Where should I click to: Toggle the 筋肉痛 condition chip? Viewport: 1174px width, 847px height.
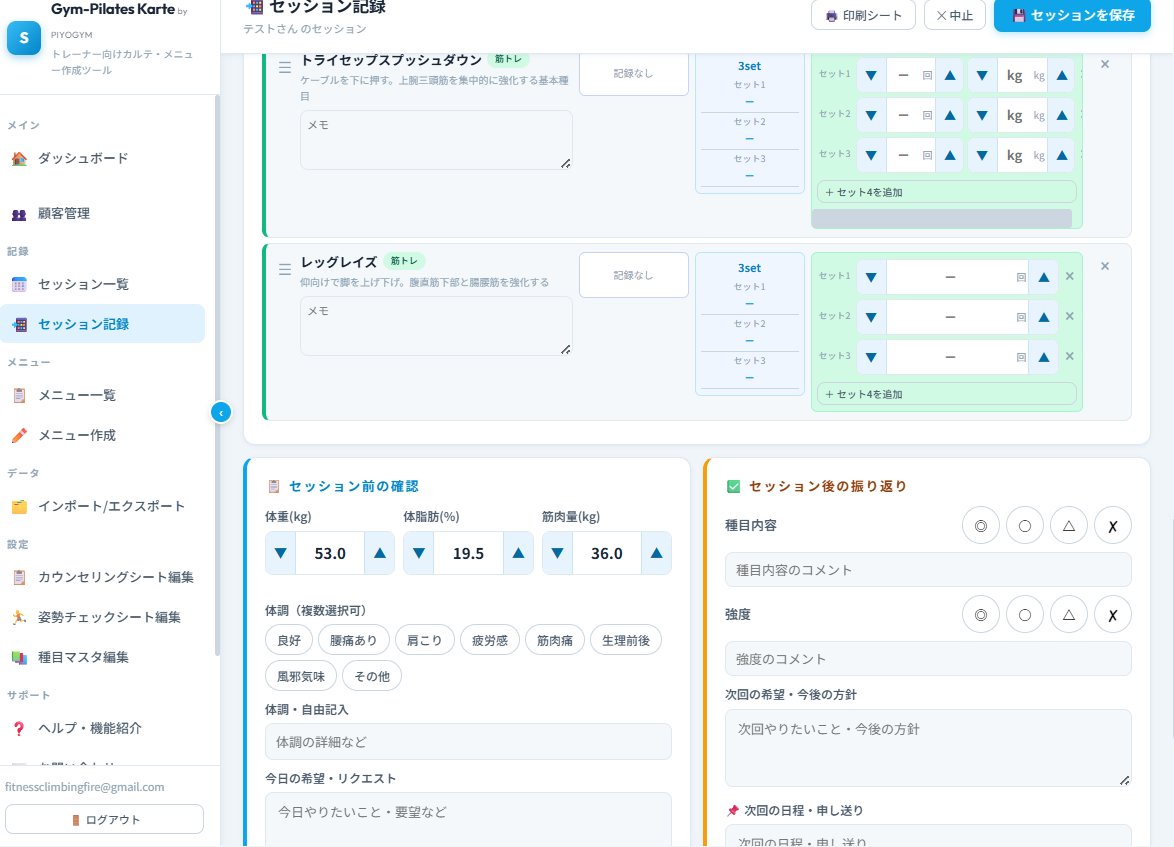coord(555,640)
